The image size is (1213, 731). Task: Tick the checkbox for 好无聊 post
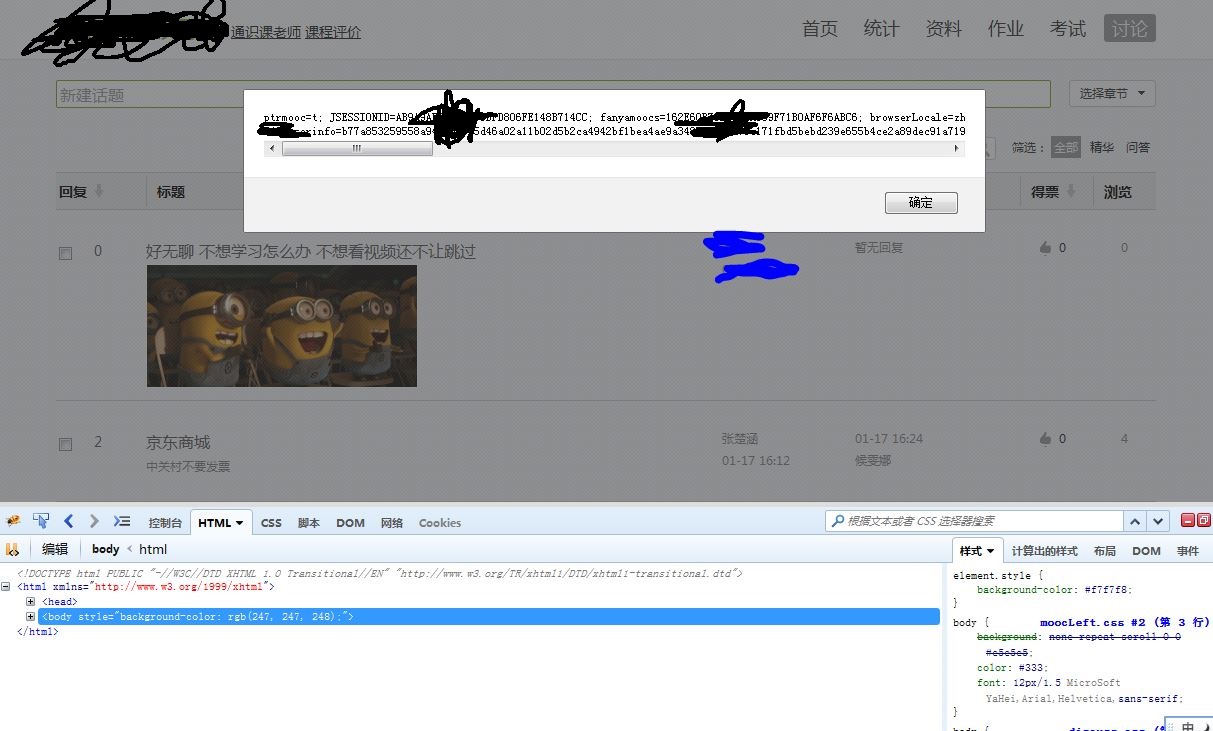click(65, 254)
